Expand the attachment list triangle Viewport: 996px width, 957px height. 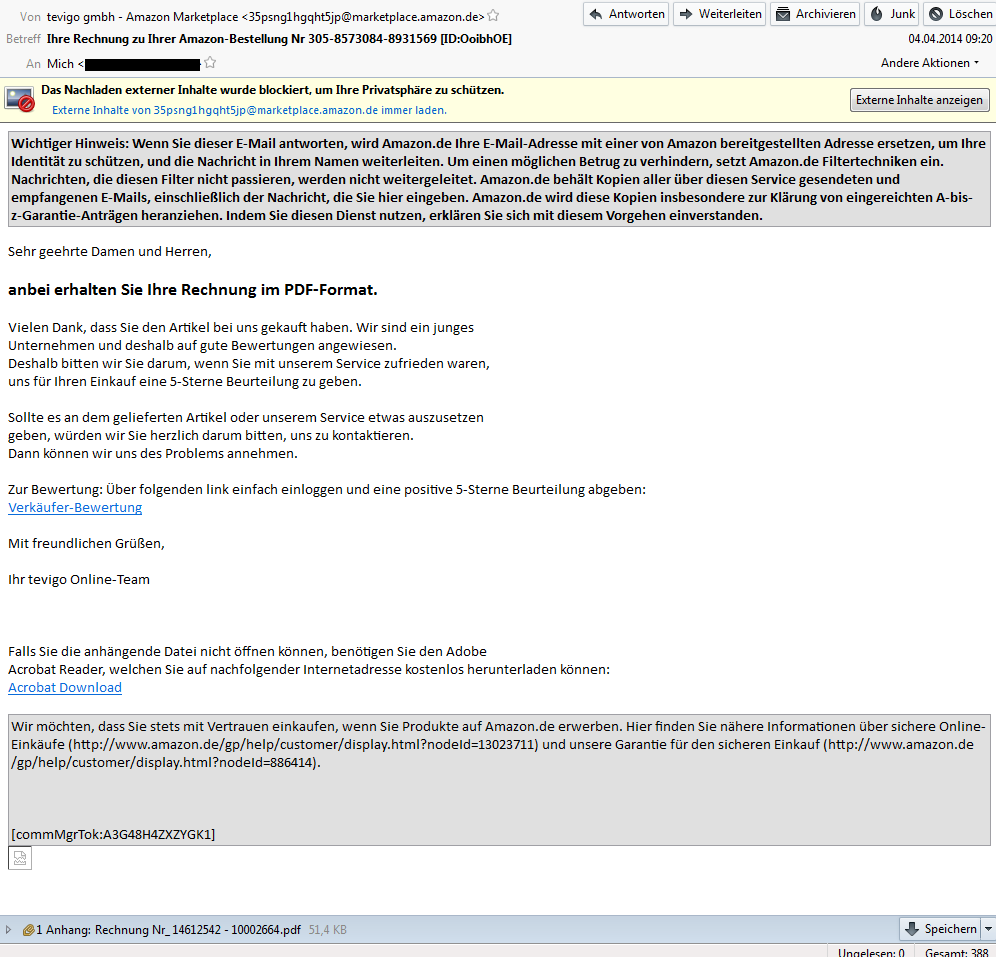point(8,930)
